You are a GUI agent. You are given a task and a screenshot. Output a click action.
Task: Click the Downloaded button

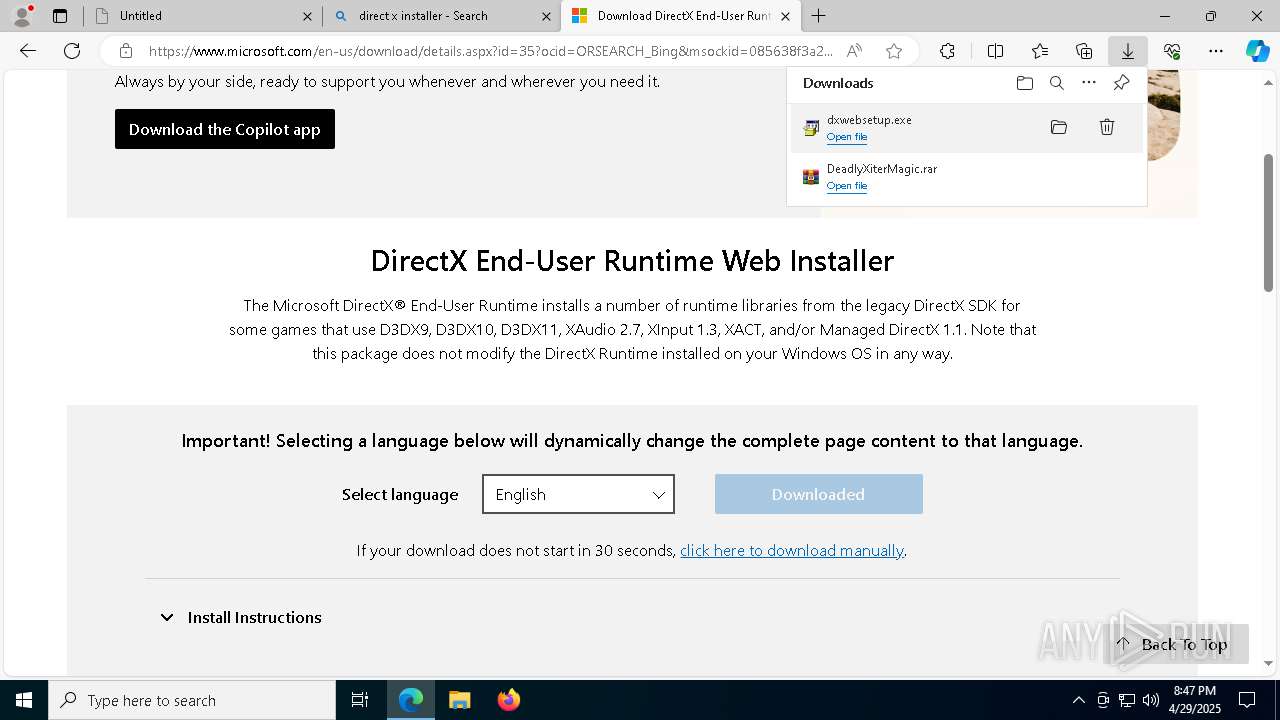pyautogui.click(x=818, y=494)
